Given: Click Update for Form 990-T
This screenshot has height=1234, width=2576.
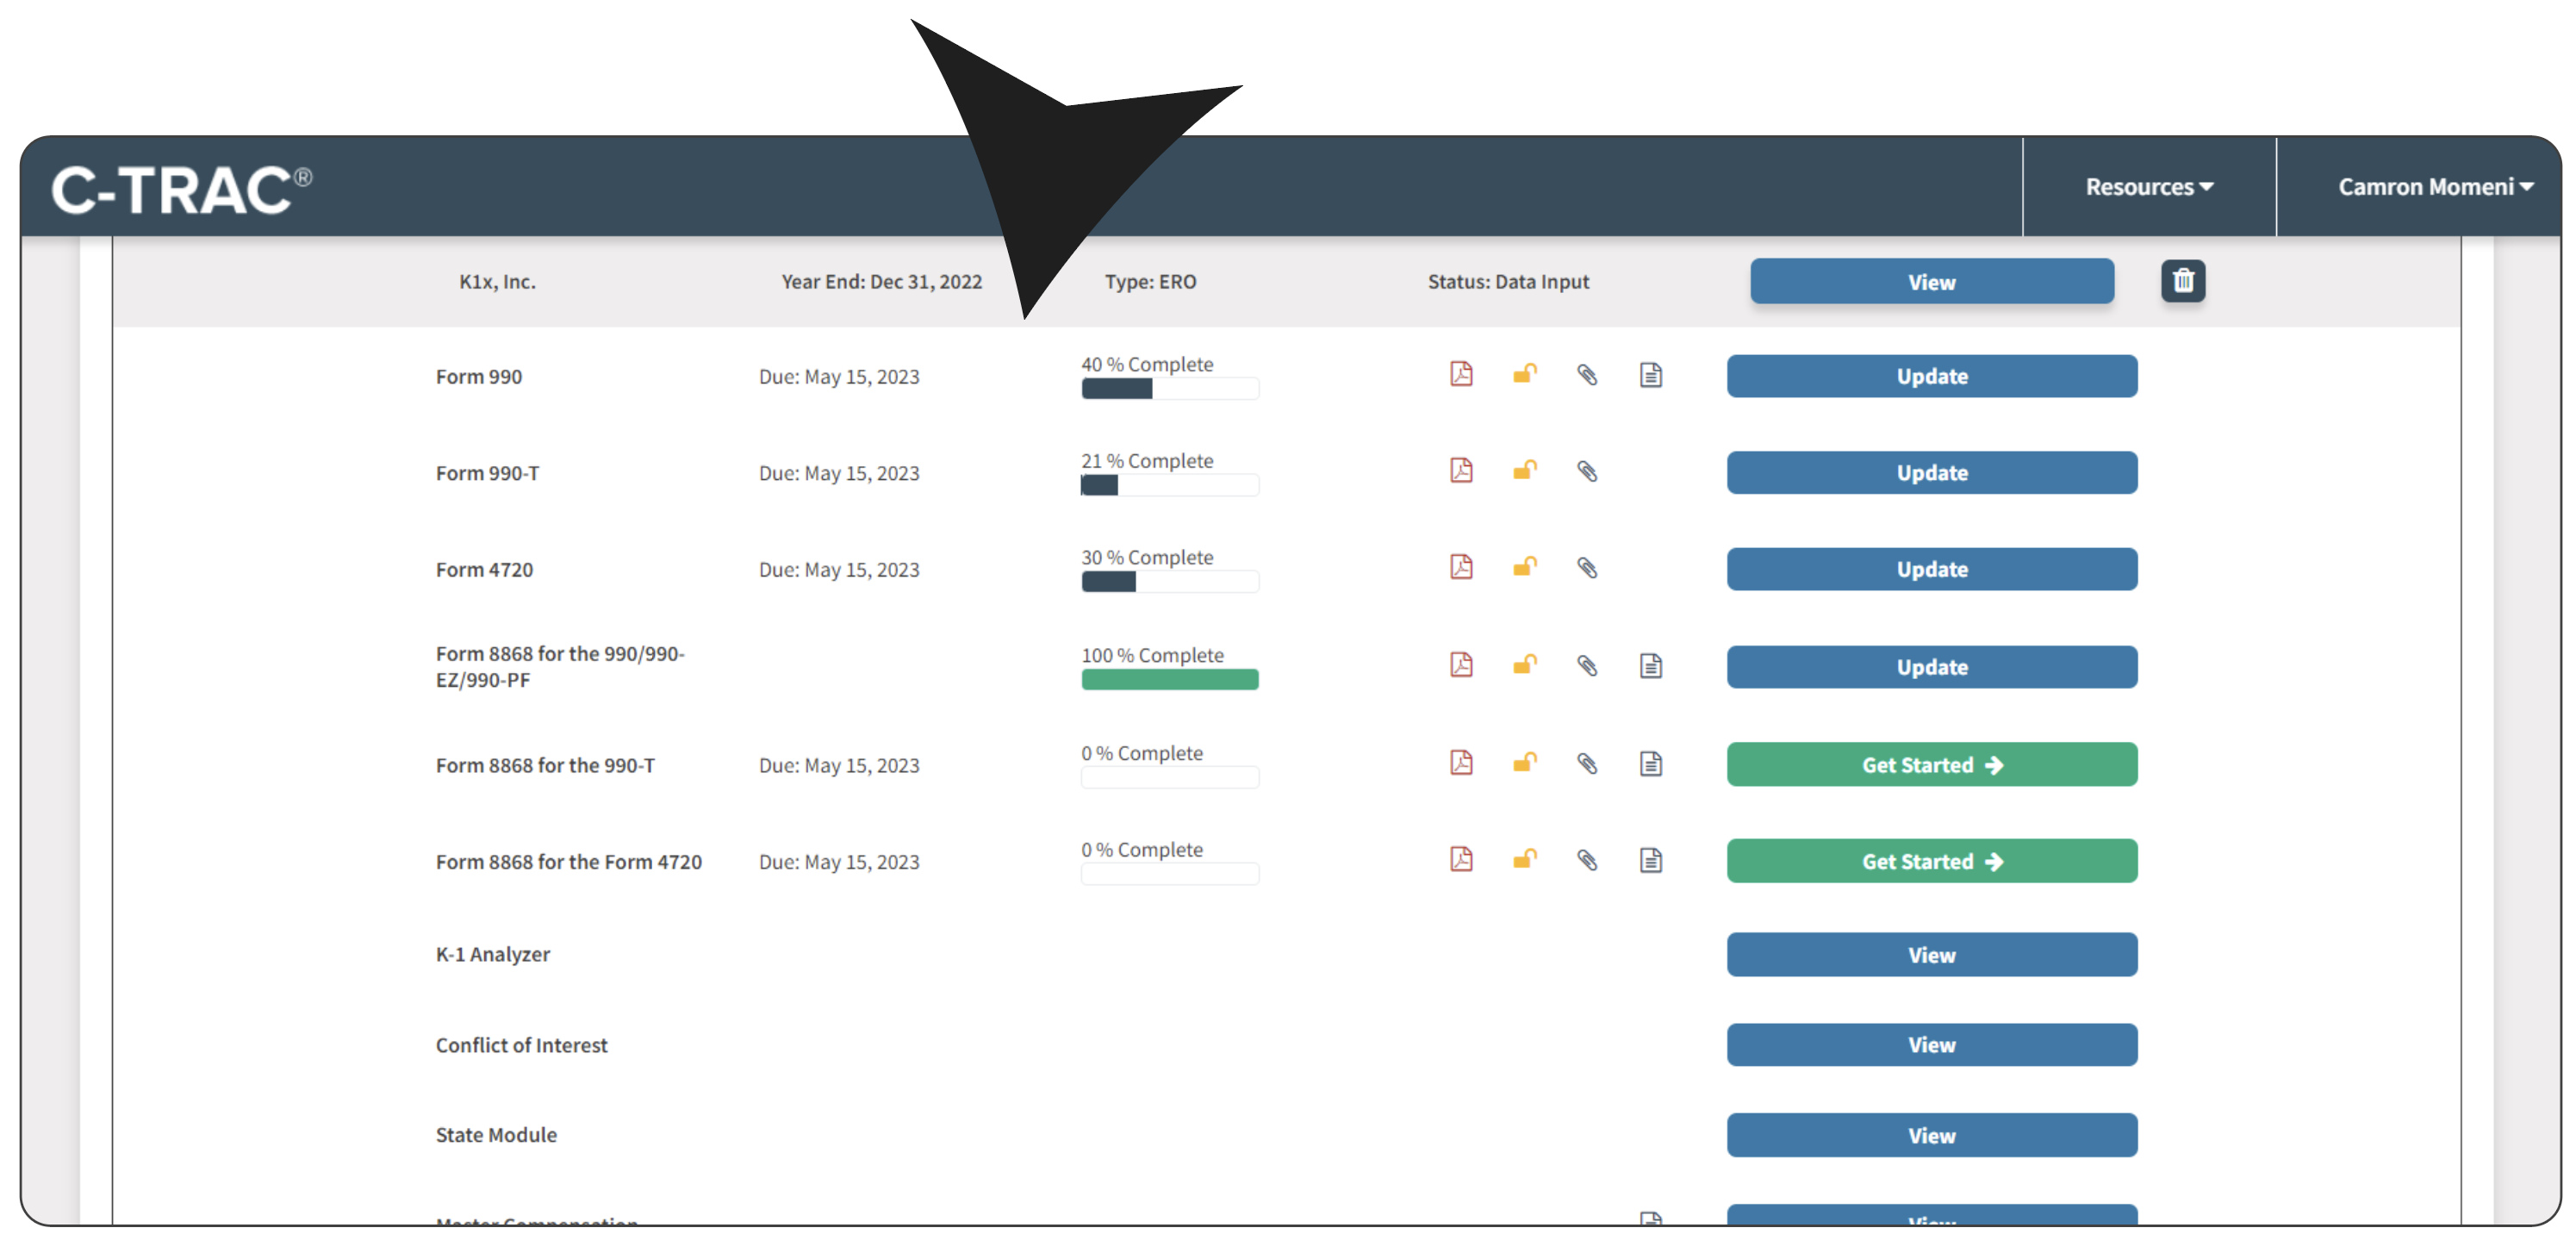Looking at the screenshot, I should pos(1931,473).
